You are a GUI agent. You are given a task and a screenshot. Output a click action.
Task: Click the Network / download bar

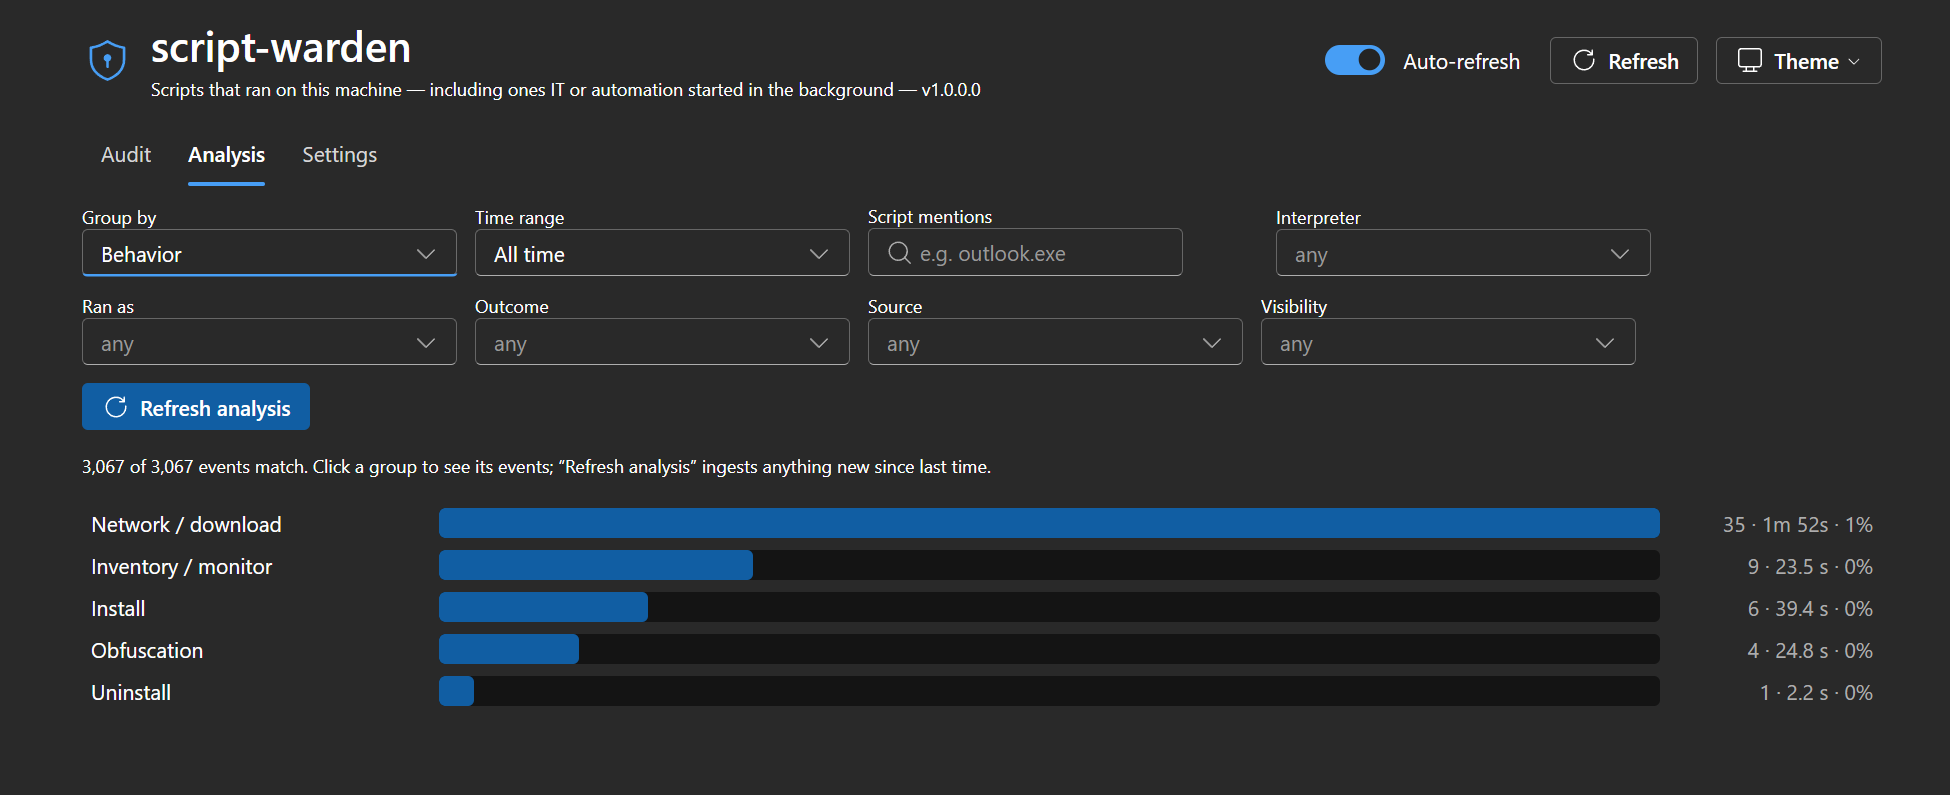[x=1049, y=523]
